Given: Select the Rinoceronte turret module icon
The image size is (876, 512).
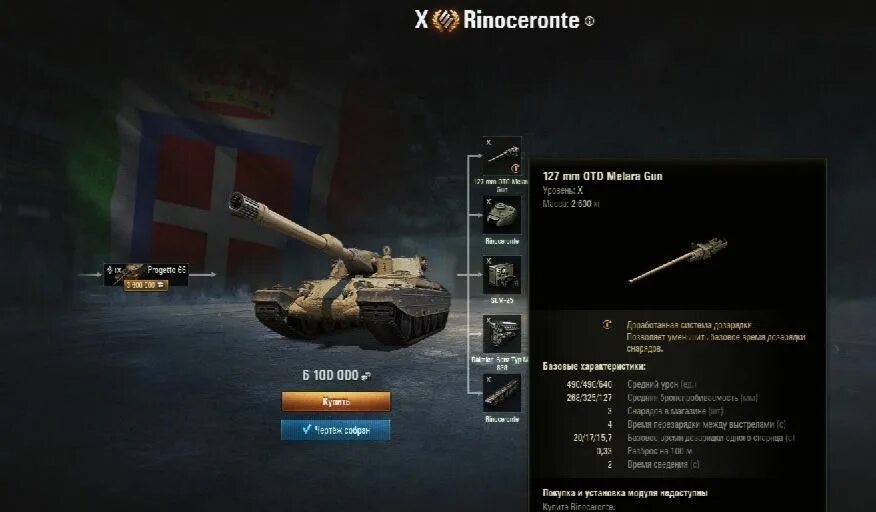Looking at the screenshot, I should pyautogui.click(x=502, y=215).
